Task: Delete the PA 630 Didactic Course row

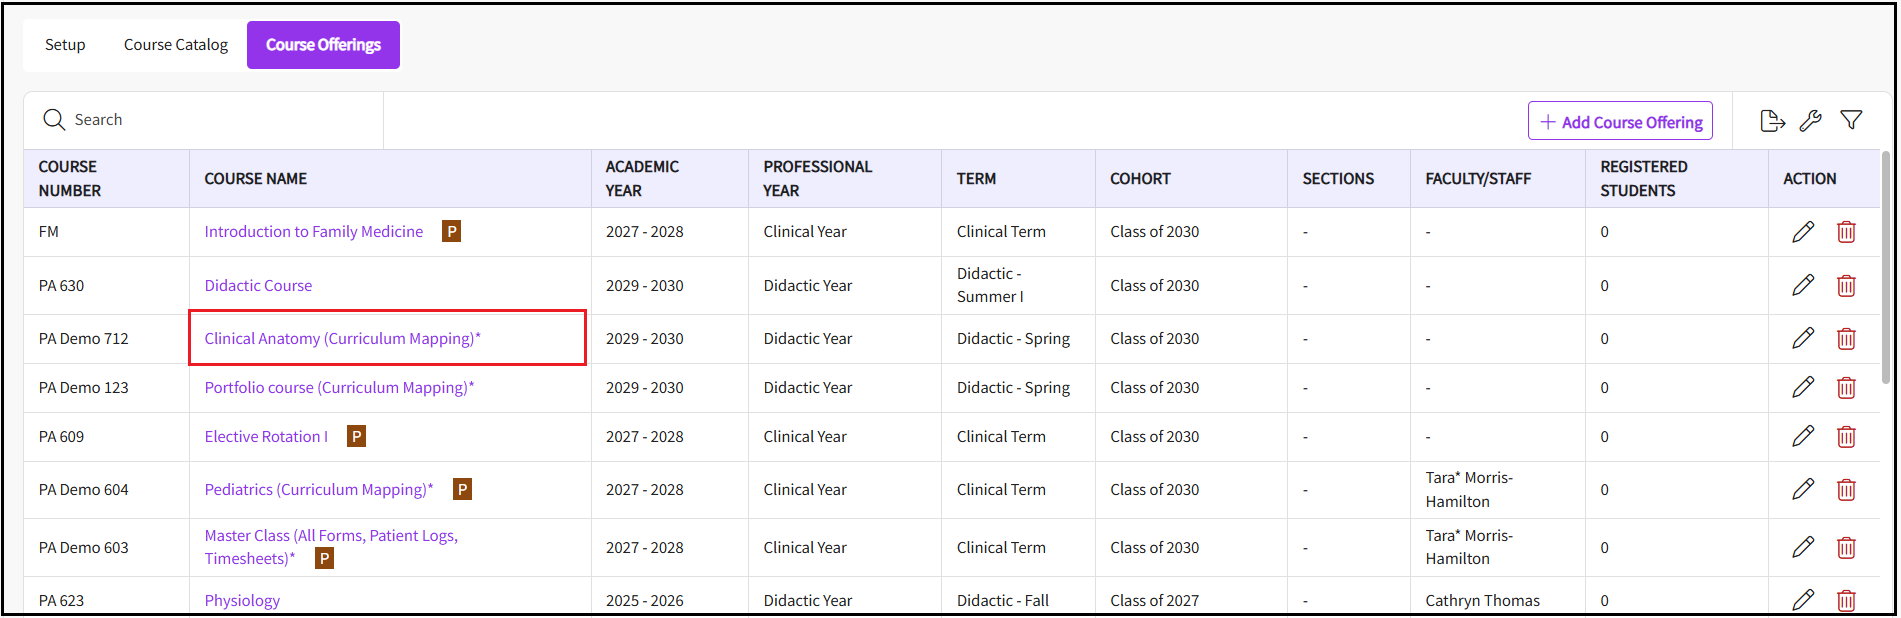Action: point(1846,286)
